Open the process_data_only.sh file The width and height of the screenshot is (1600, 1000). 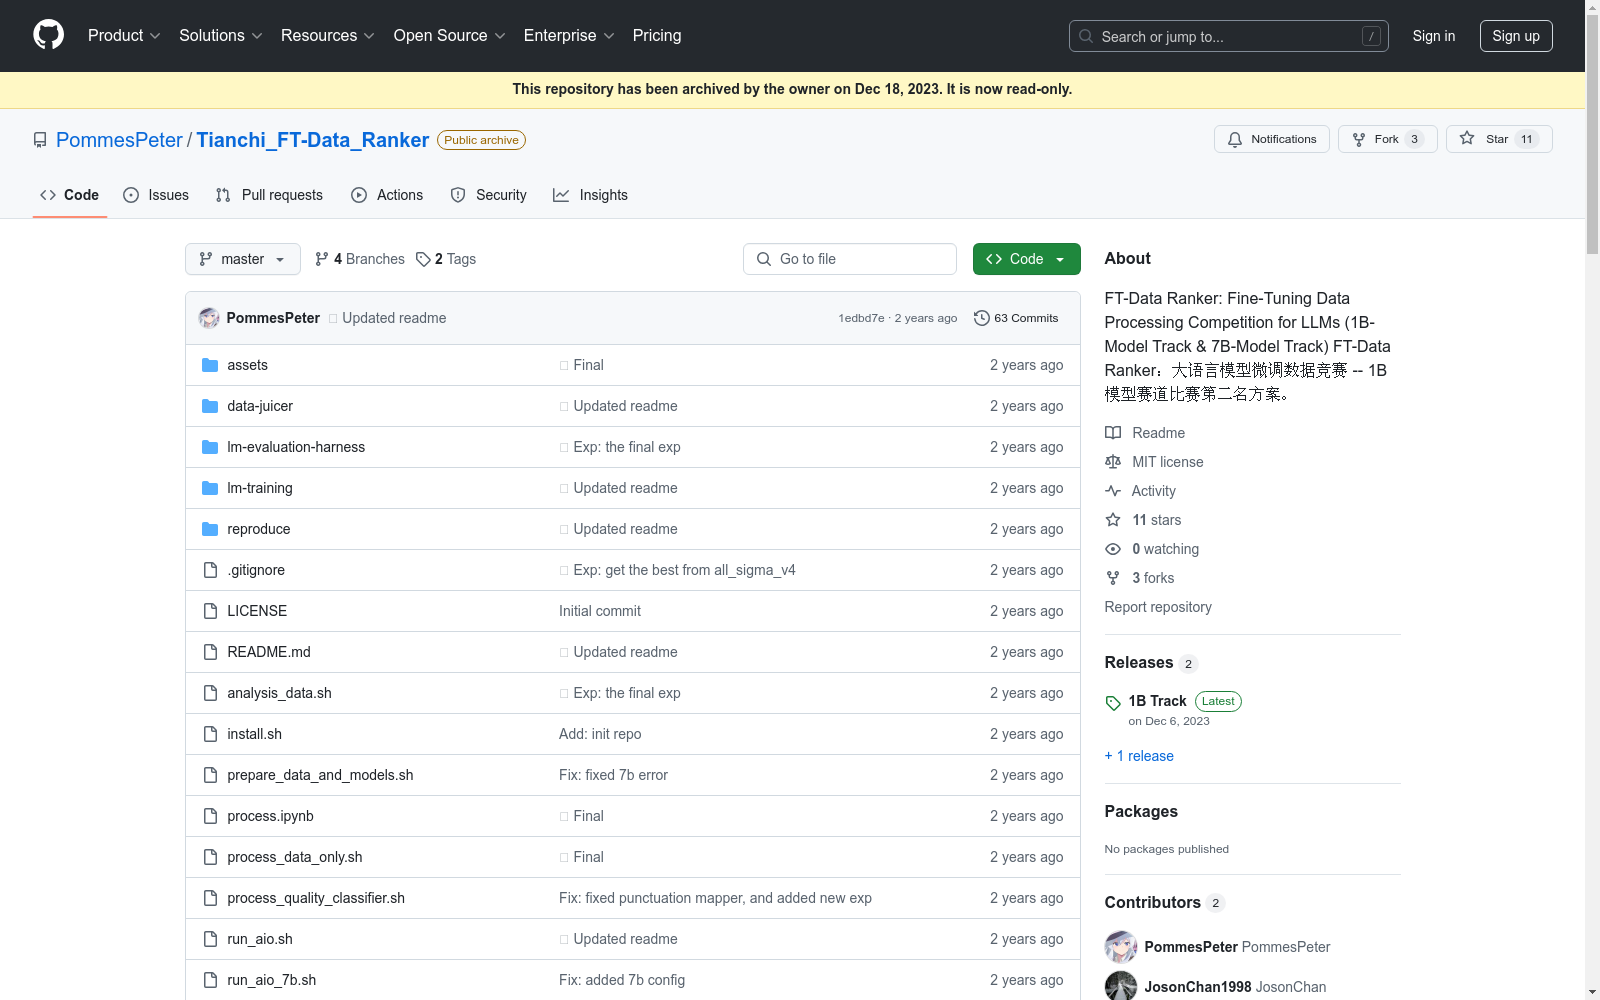pos(295,857)
